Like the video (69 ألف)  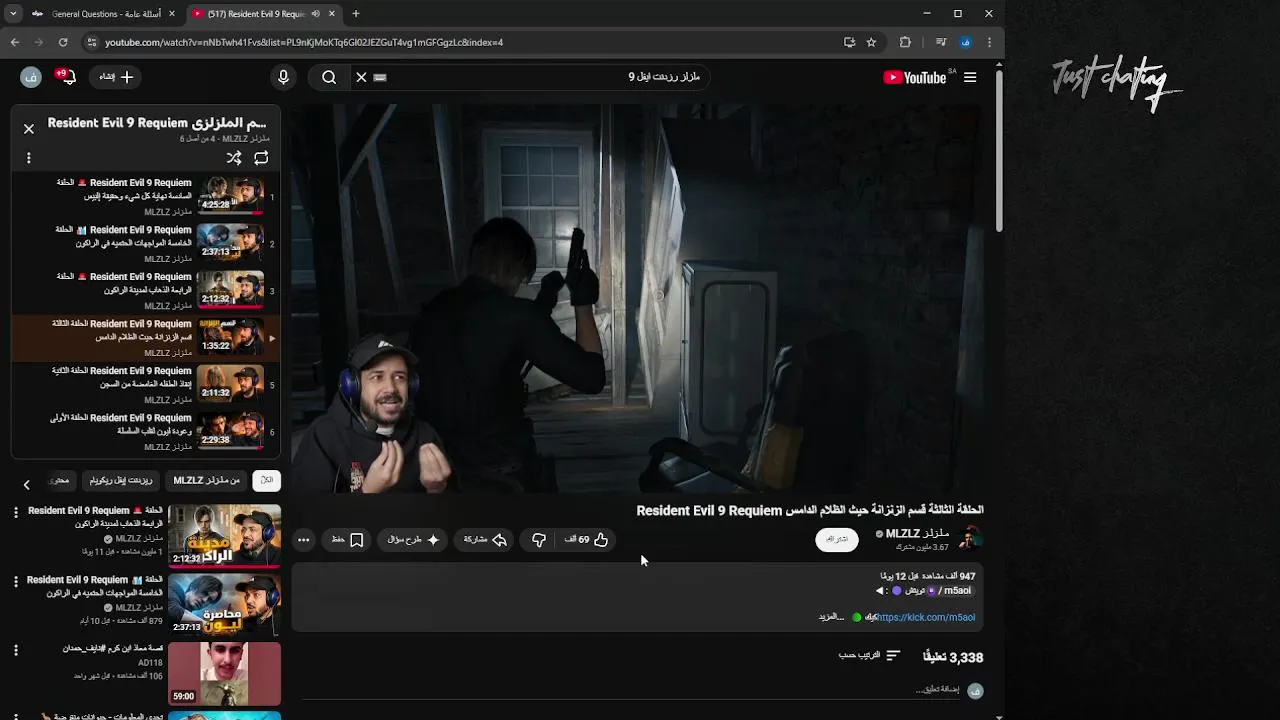587,540
